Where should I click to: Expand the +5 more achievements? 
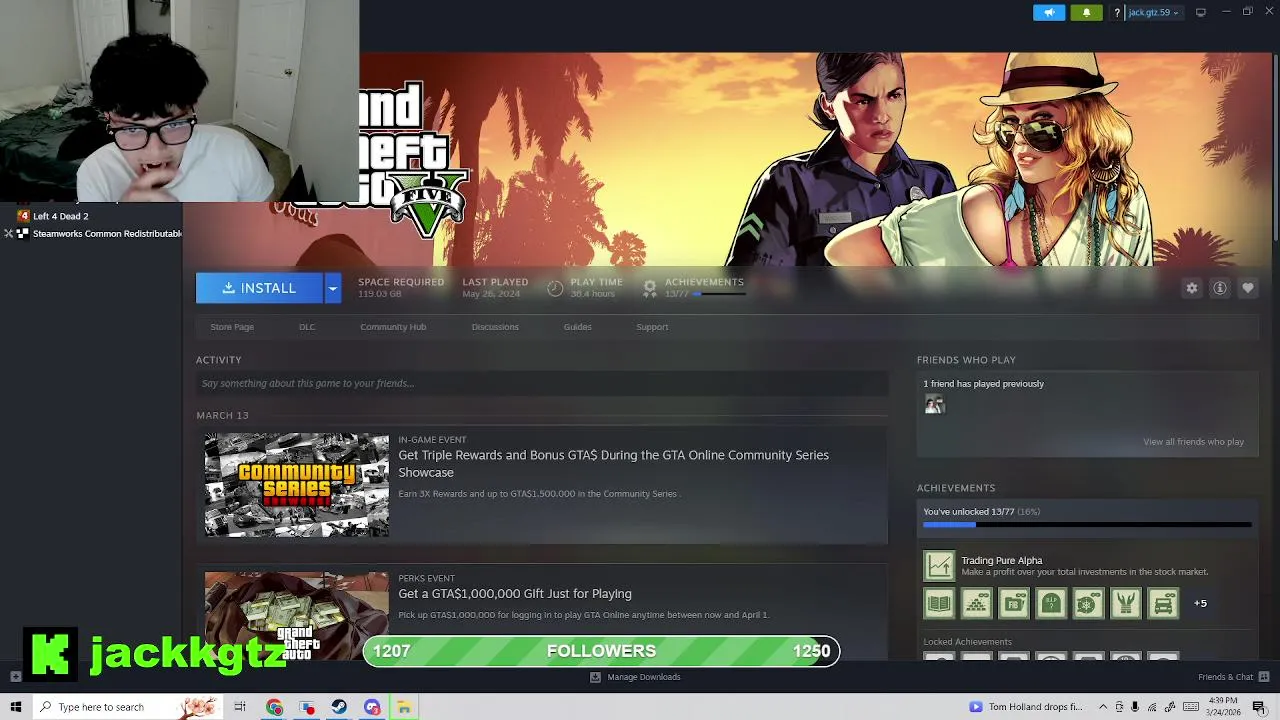tap(1200, 603)
